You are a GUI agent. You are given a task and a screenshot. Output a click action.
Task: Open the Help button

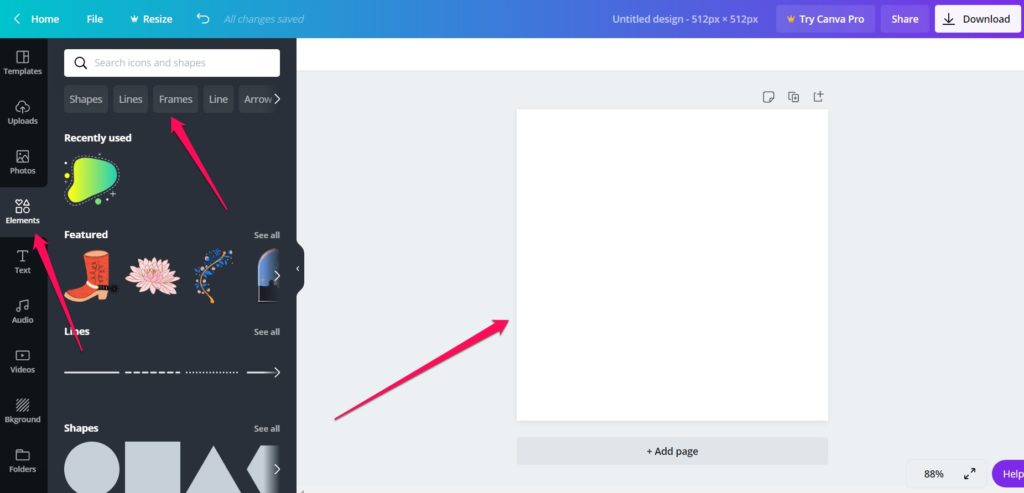(x=1009, y=474)
